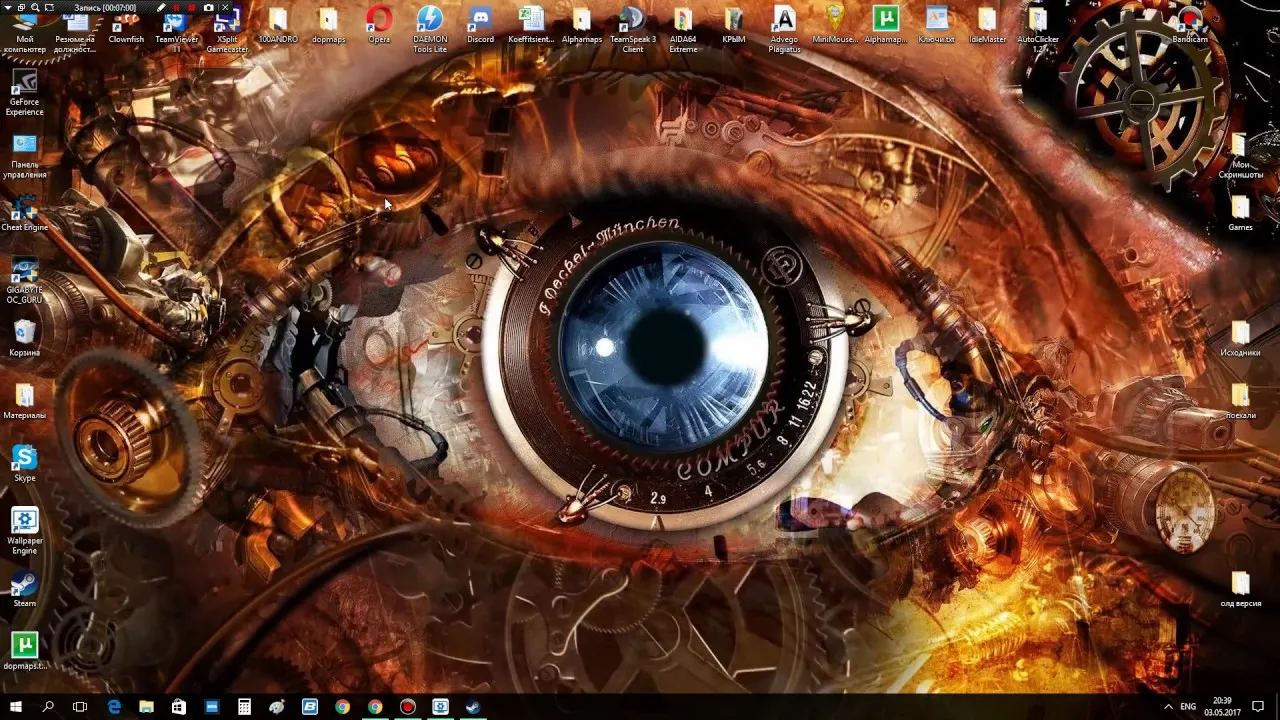Pause the recording in the recorder bar
1280x720 pixels.
click(175, 7)
